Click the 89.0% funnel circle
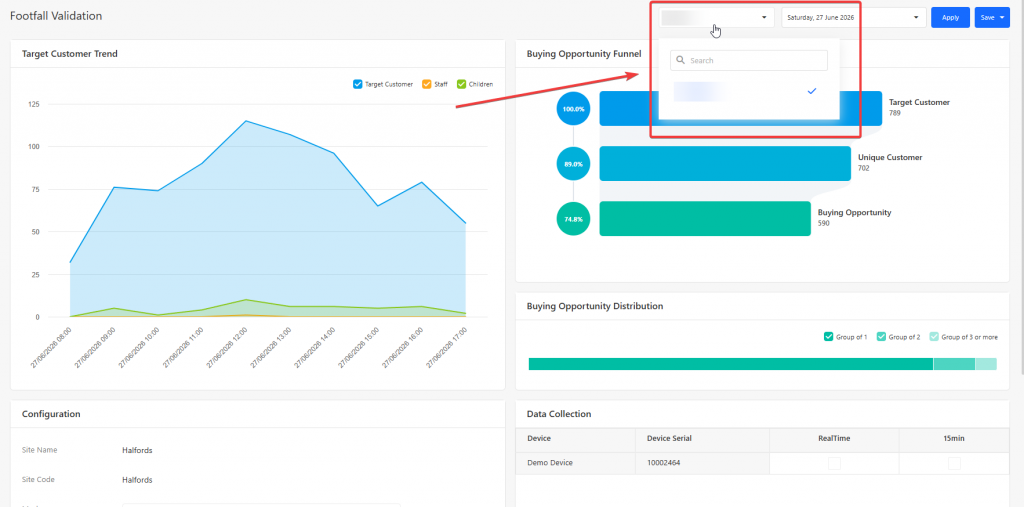The width and height of the screenshot is (1024, 507). point(573,164)
